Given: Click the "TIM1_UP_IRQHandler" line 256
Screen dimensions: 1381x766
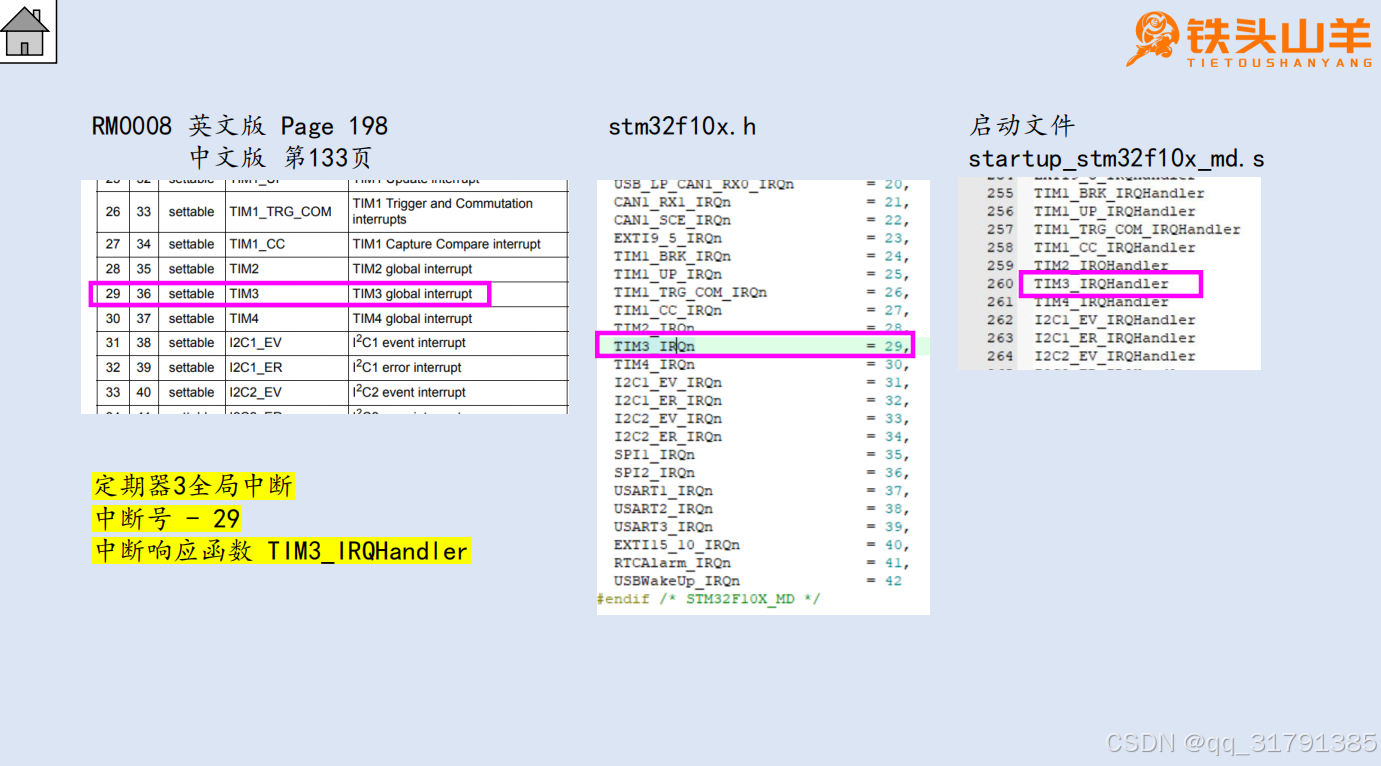Looking at the screenshot, I should (1114, 211).
